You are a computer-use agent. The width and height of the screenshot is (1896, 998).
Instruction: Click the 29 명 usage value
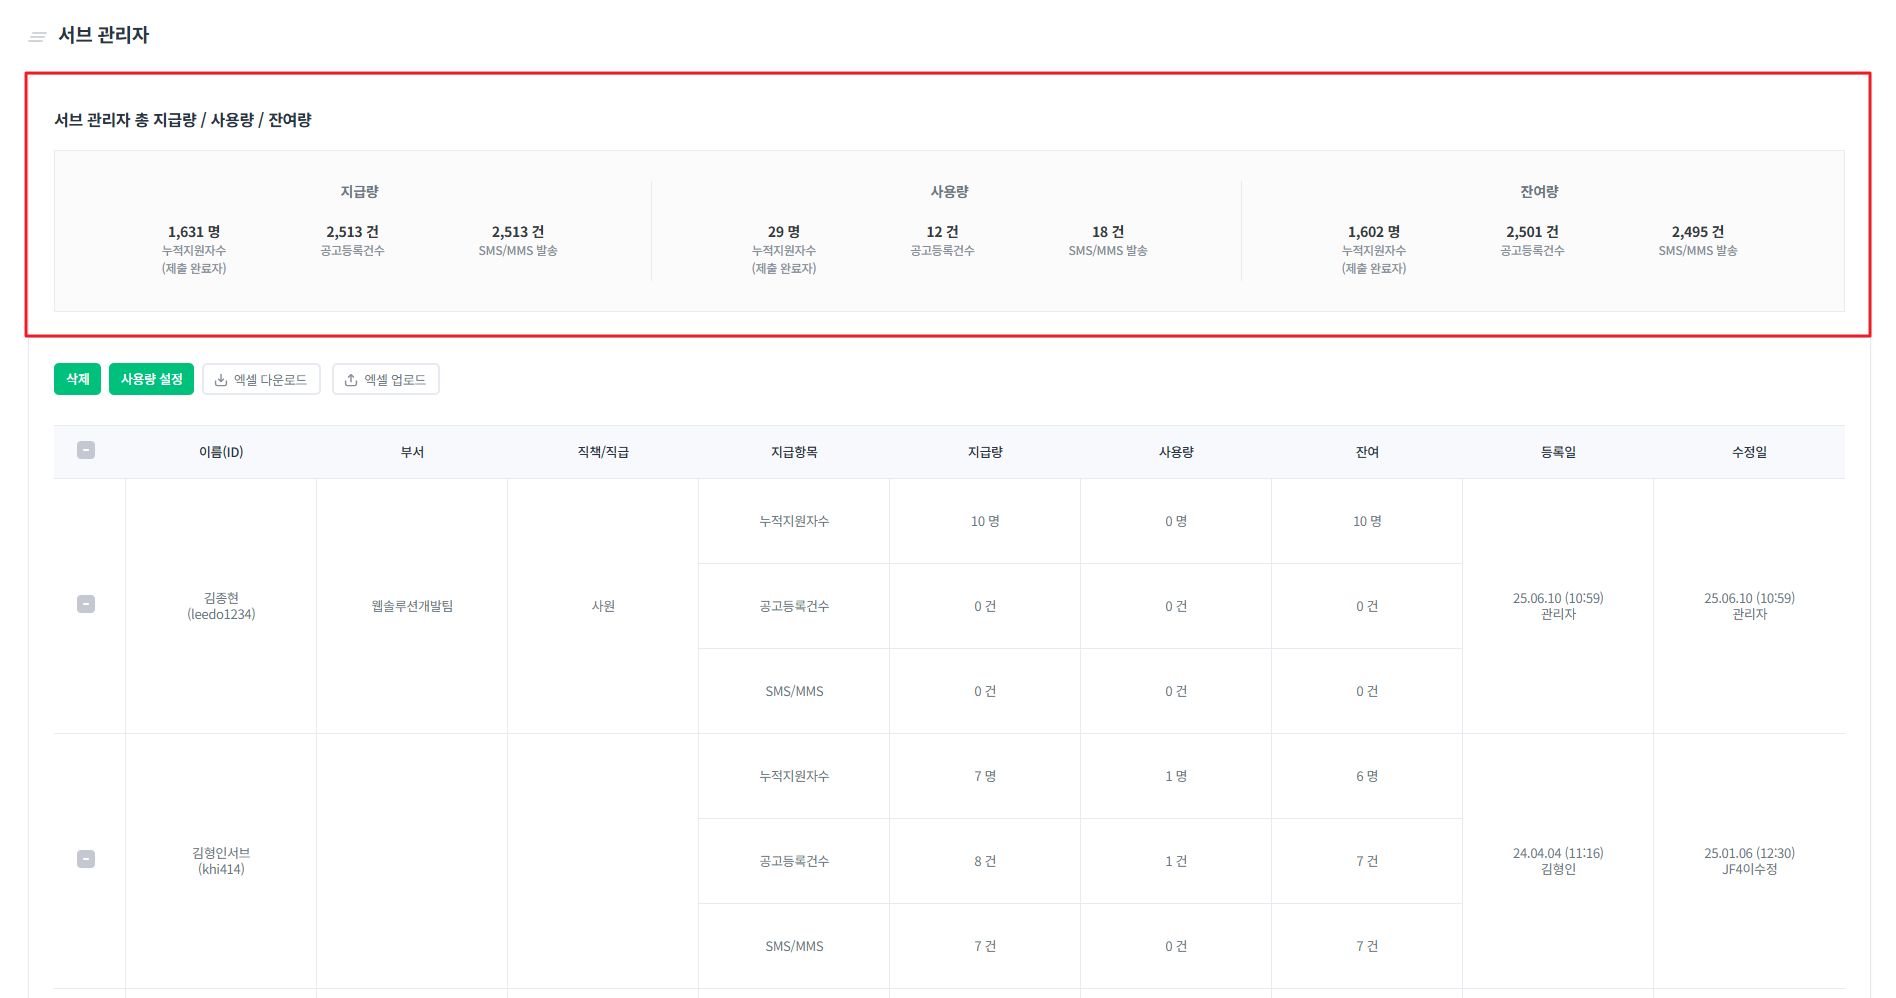pos(784,232)
